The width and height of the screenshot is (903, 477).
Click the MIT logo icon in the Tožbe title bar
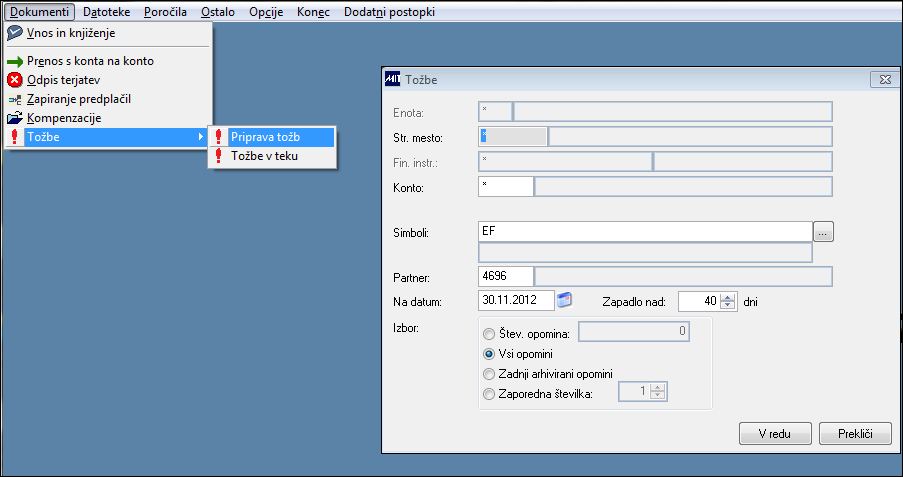[392, 79]
